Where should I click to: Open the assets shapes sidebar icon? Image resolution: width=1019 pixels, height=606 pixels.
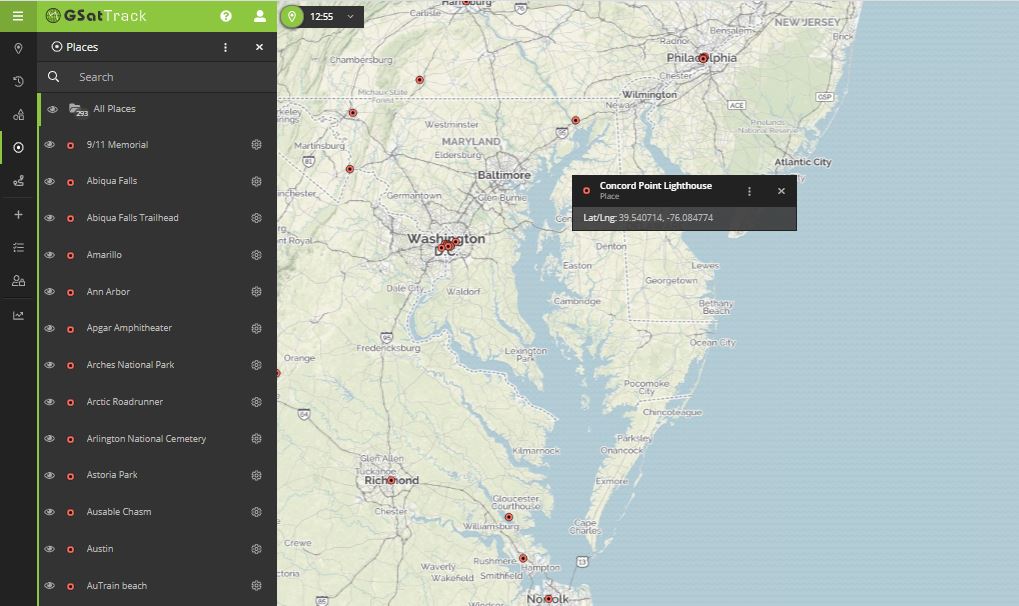pos(18,114)
